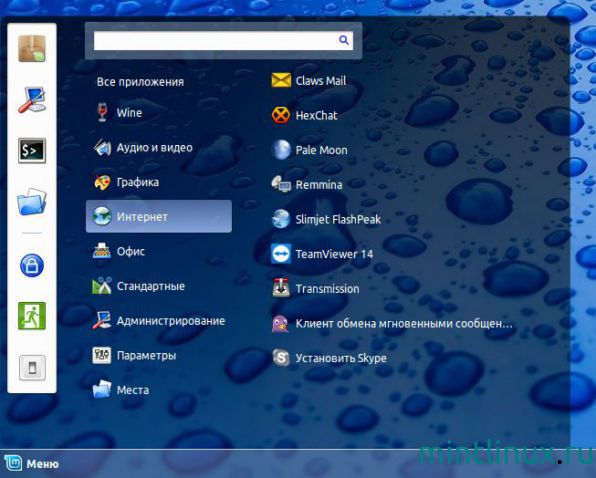The width and height of the screenshot is (596, 478).
Task: Launch Slimjet FlashPeak by its name
Action: click(x=338, y=219)
